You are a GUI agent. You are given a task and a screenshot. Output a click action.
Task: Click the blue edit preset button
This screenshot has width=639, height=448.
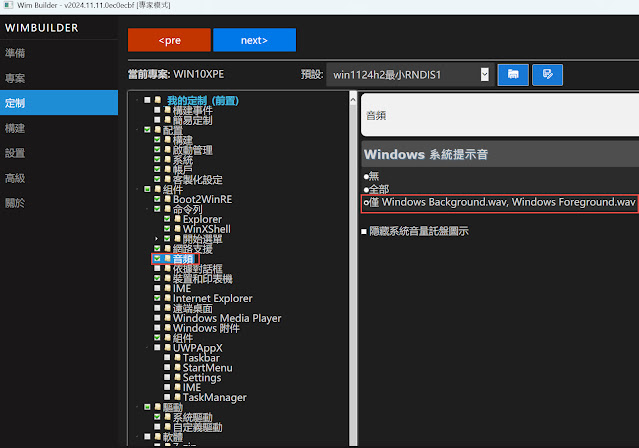(547, 75)
